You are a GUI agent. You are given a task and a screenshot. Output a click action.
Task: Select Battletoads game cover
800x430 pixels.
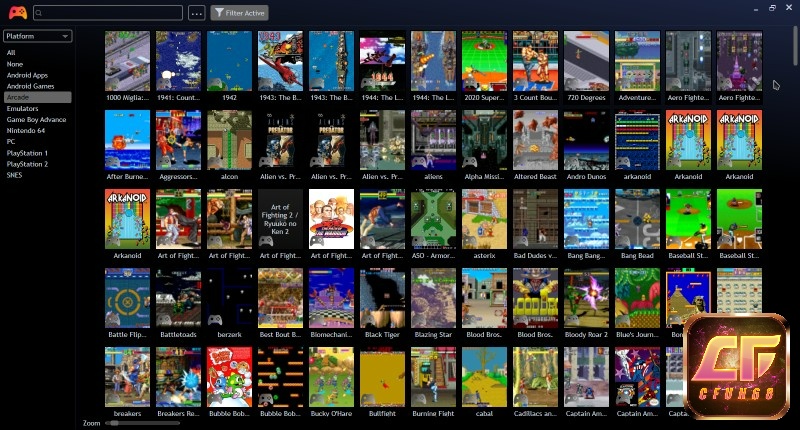(179, 298)
